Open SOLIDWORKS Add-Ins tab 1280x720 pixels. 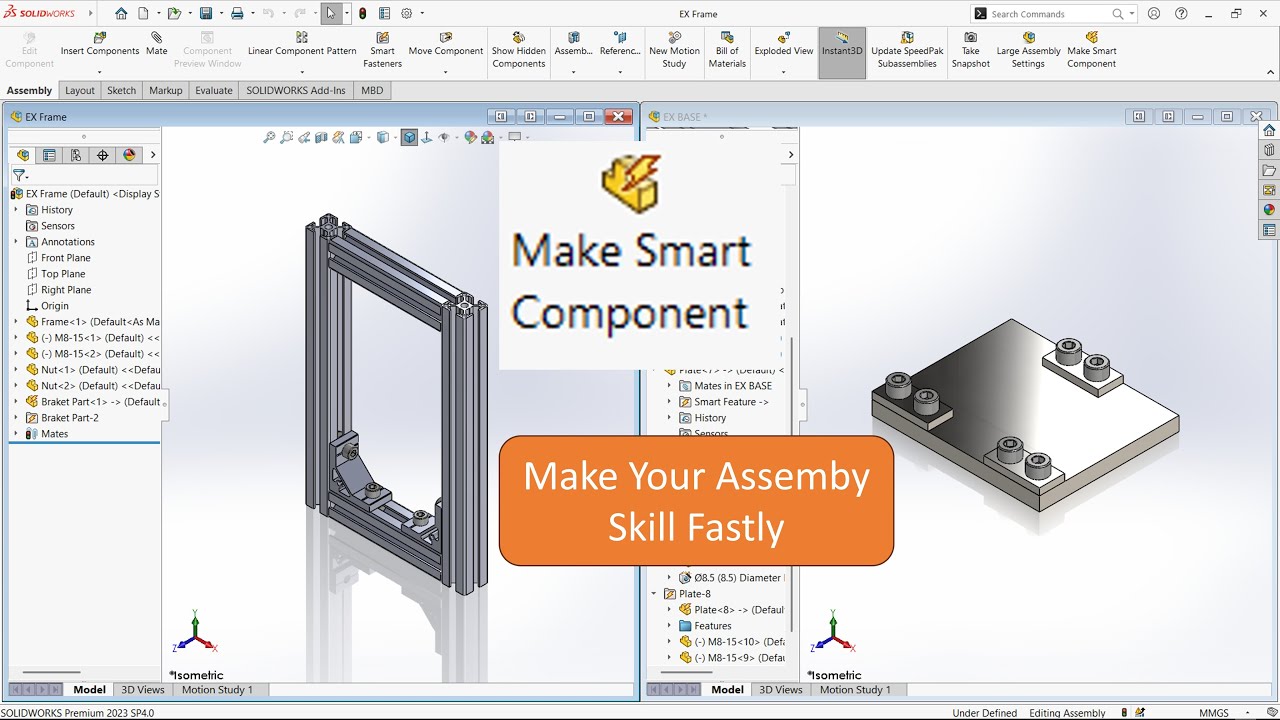(296, 90)
